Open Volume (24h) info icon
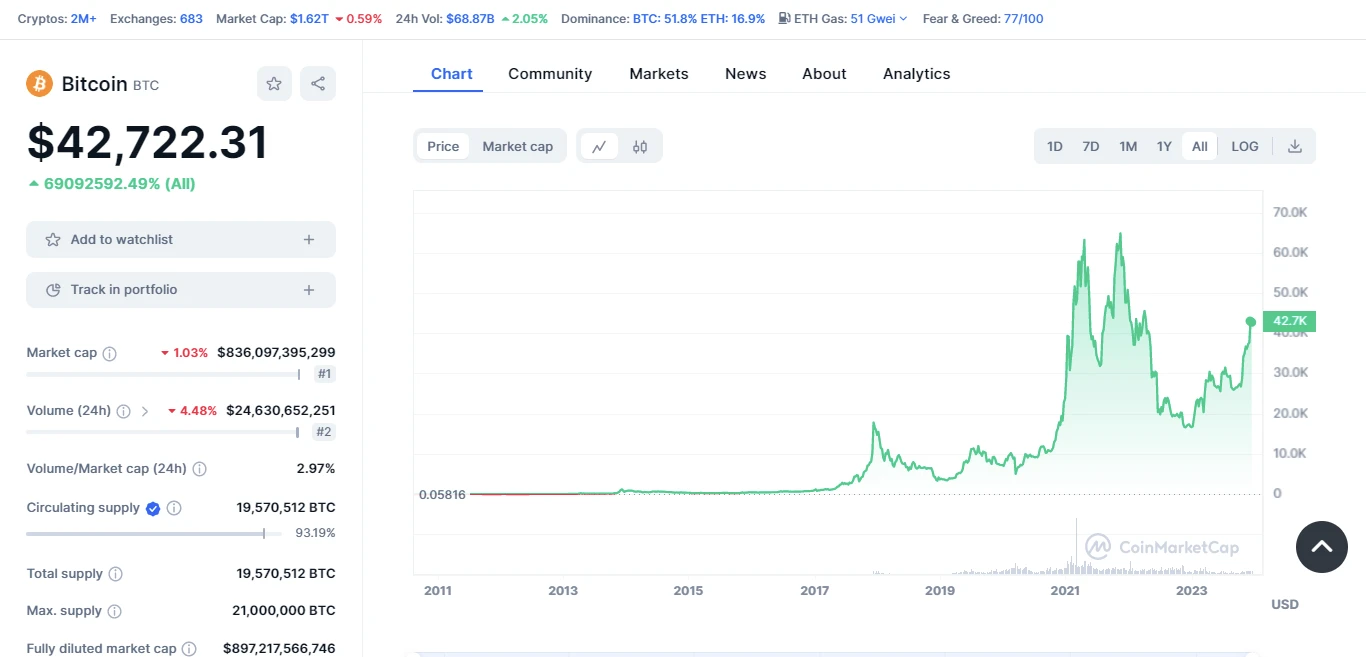This screenshot has width=1366, height=657. 123,411
